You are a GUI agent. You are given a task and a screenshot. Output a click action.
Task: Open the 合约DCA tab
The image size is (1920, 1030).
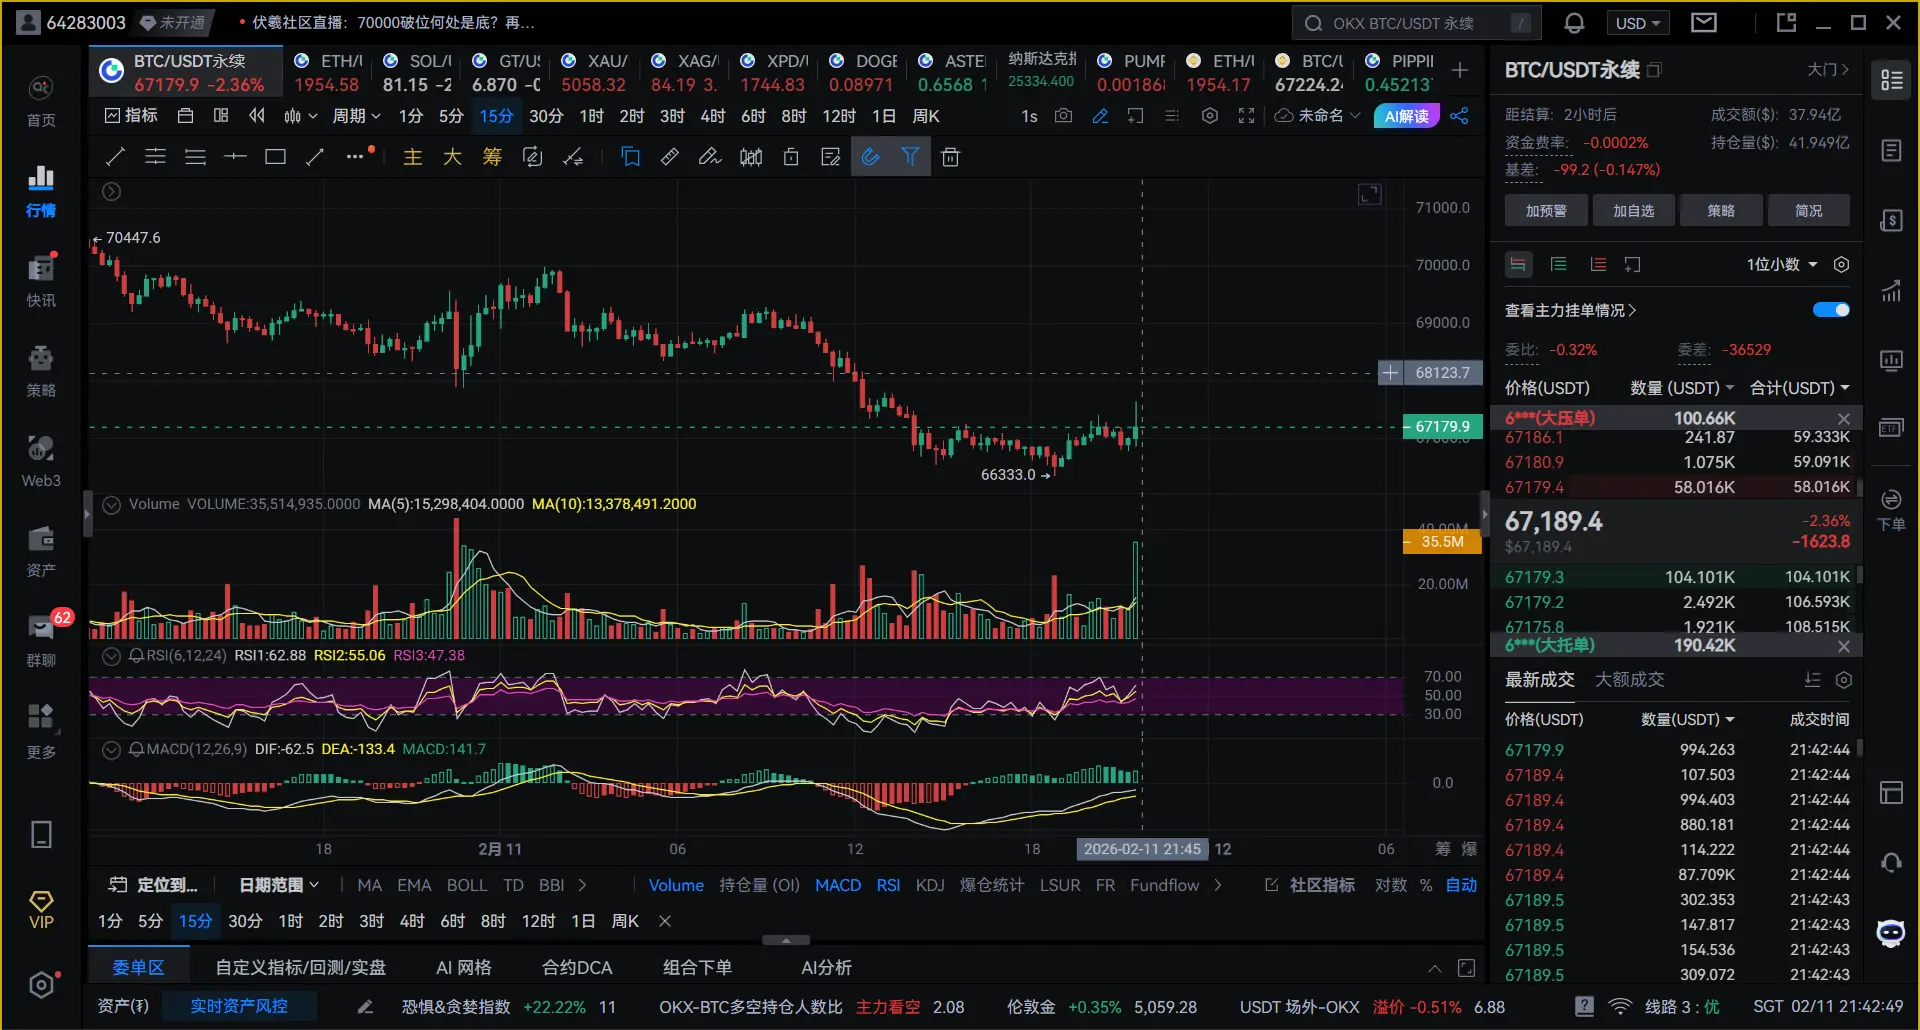pyautogui.click(x=577, y=967)
